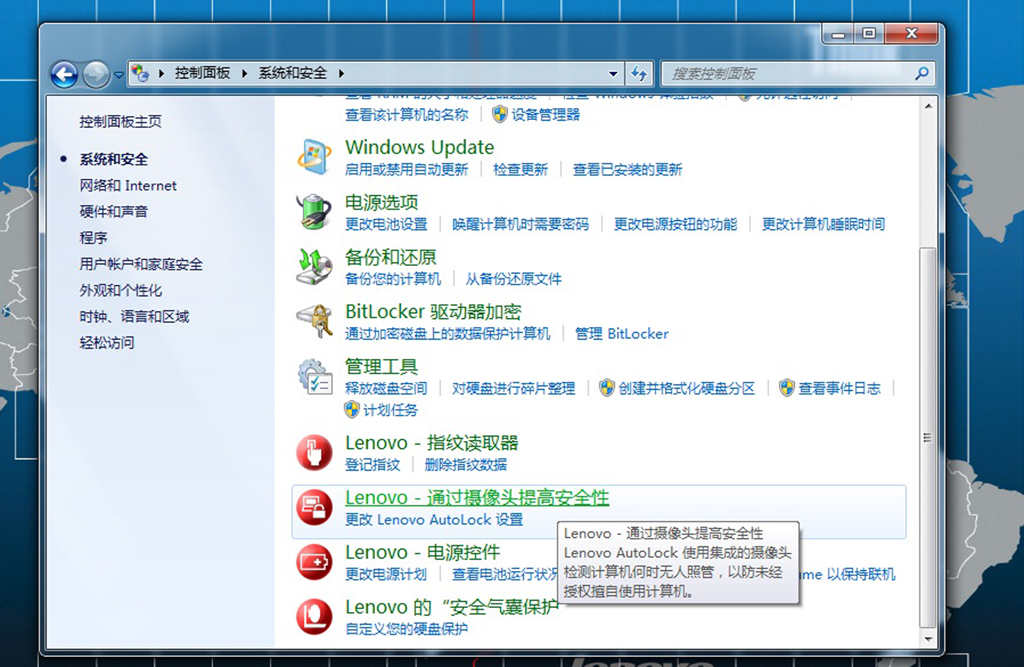Image resolution: width=1024 pixels, height=667 pixels.
Task: Open 控制面板主页 in the sidebar
Action: (x=120, y=122)
